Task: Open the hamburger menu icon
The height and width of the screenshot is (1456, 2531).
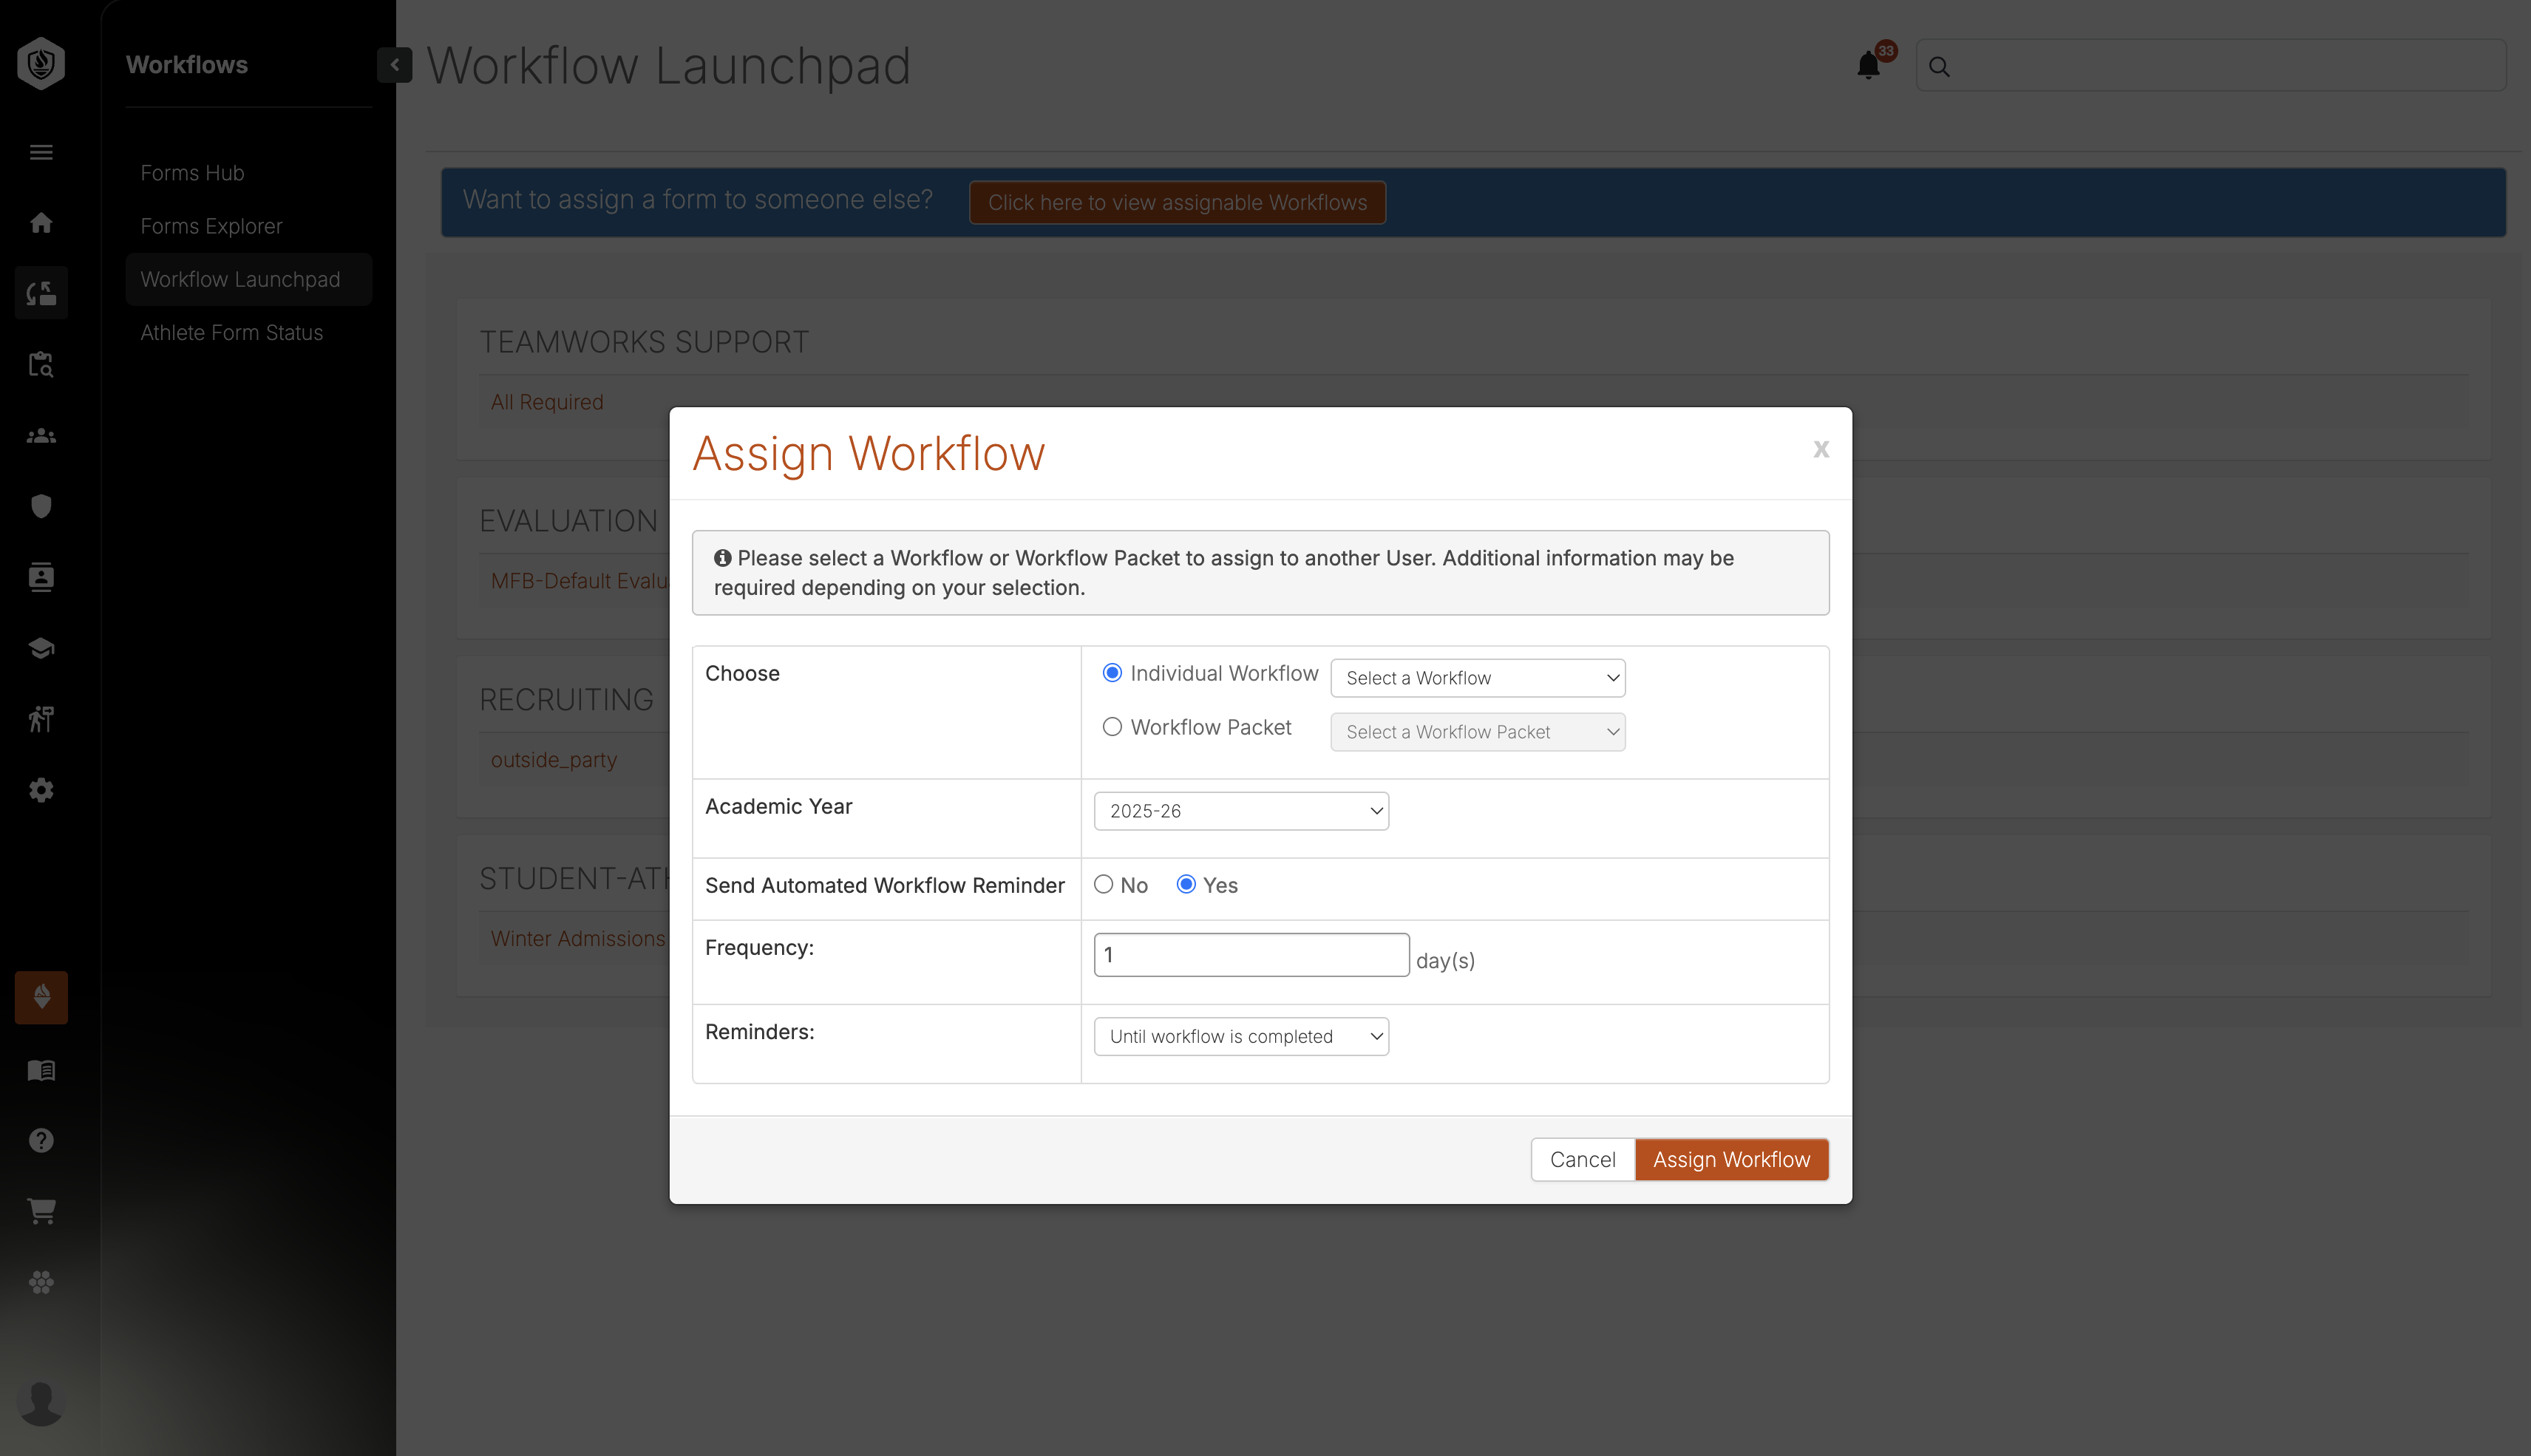Action: pos(41,152)
